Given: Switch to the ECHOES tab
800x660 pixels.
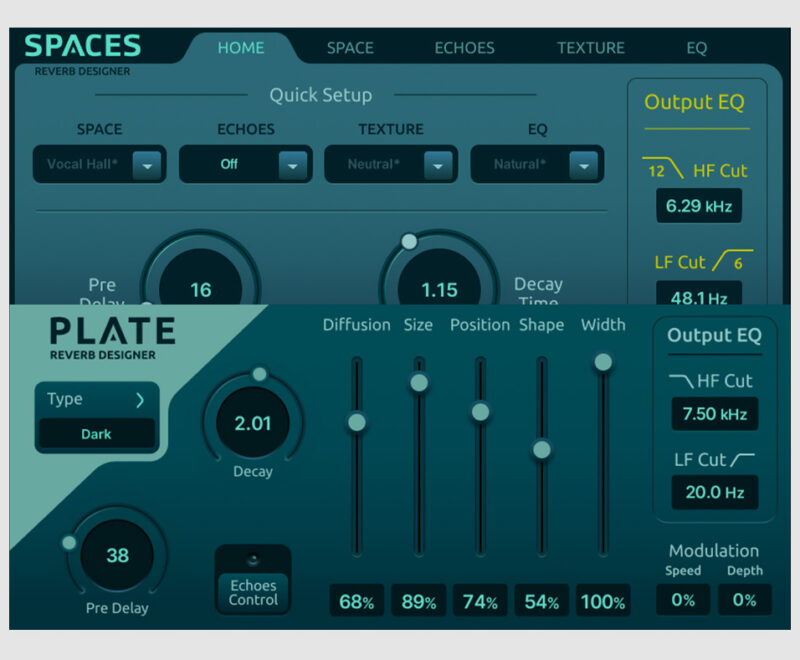Looking at the screenshot, I should pos(464,48).
